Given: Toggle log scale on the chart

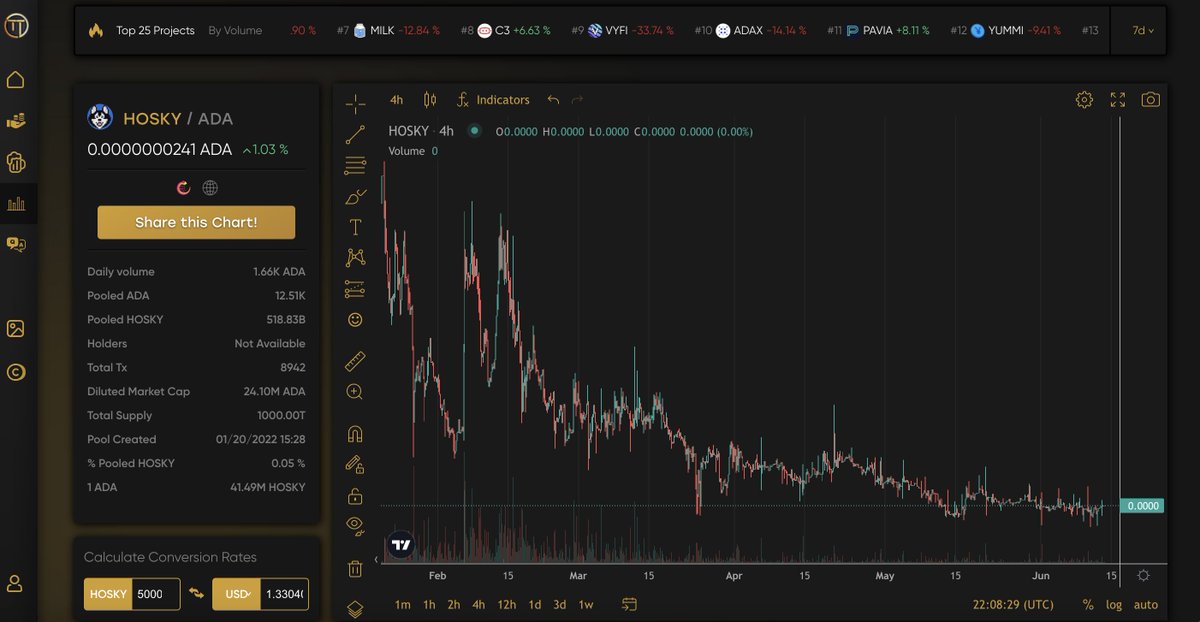Looking at the screenshot, I should pyautogui.click(x=1114, y=604).
